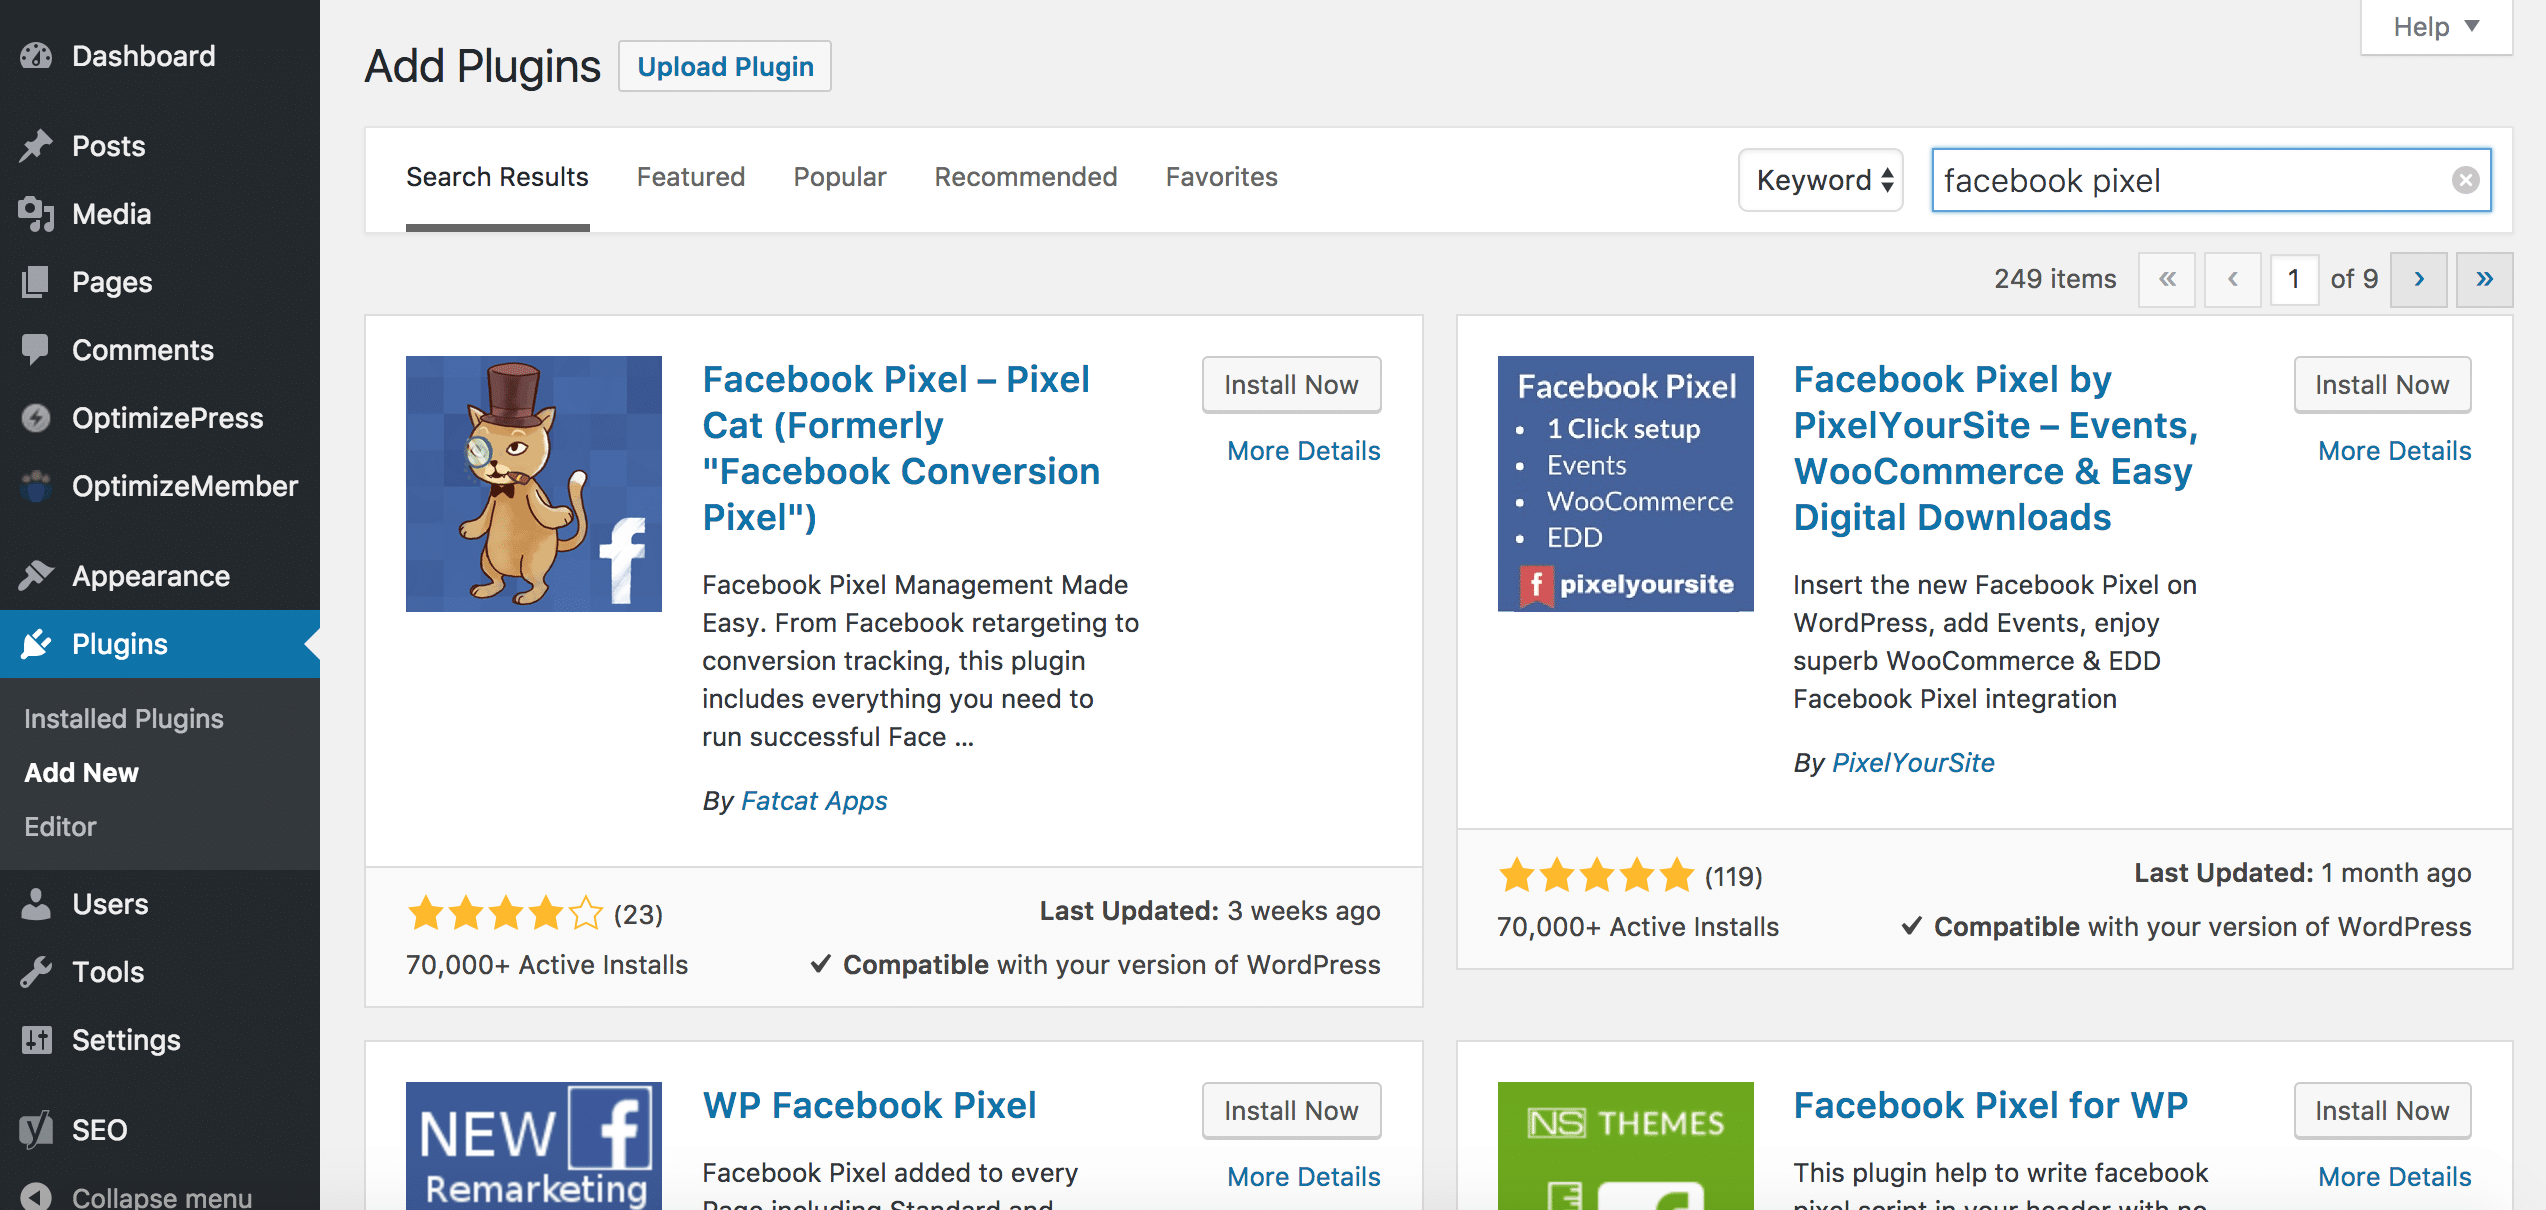Open the Pixel Cat plugin thumbnail
Viewport: 2546px width, 1210px height.
coord(534,484)
